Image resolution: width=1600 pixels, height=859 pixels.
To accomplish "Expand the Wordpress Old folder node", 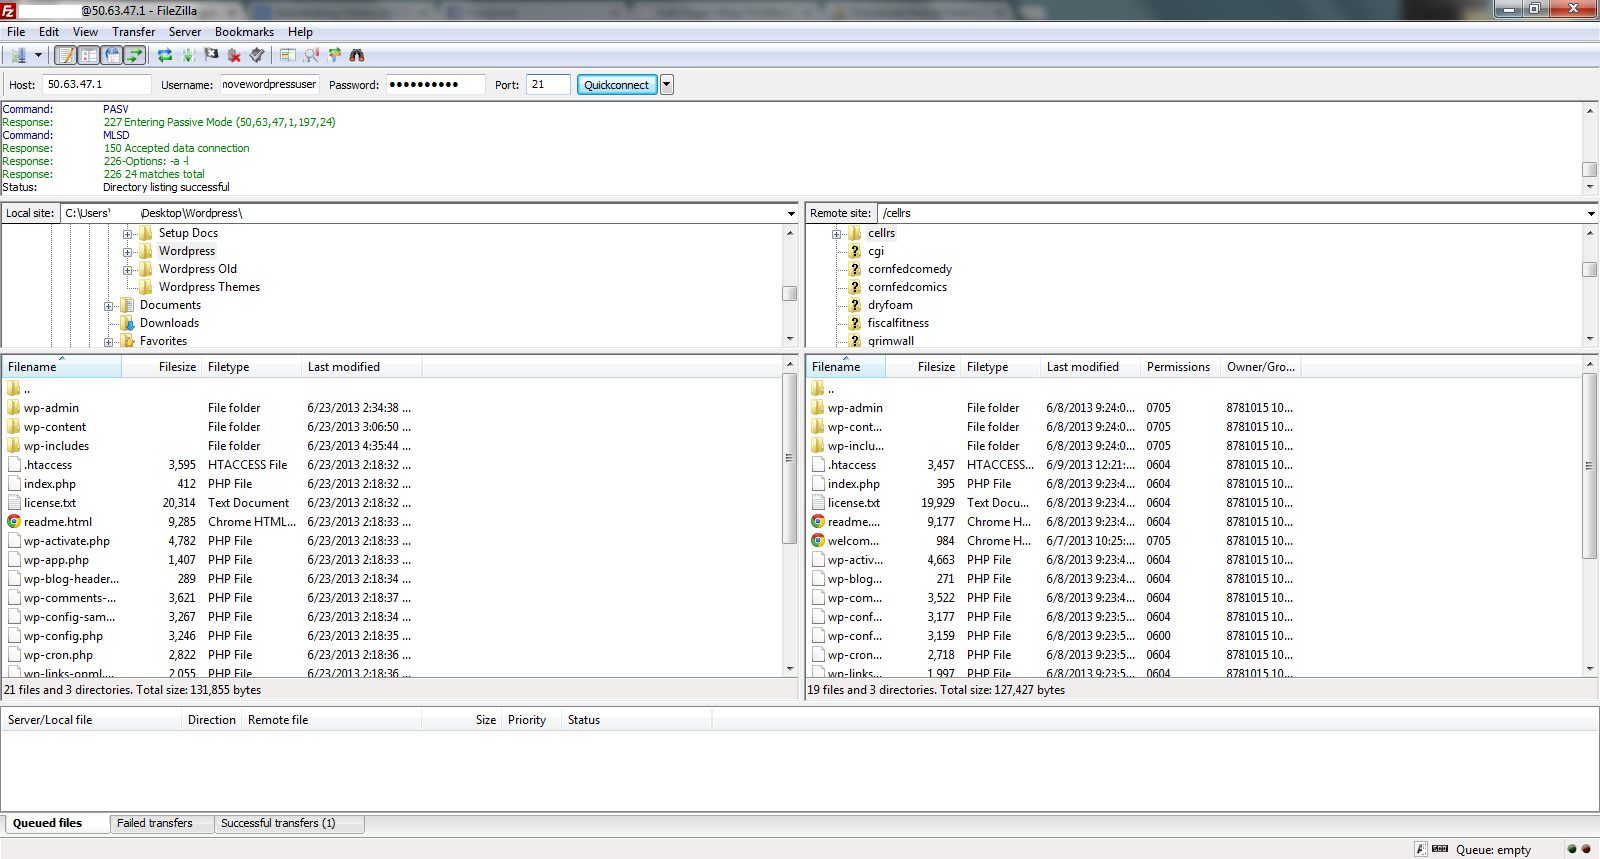I will 127,270.
